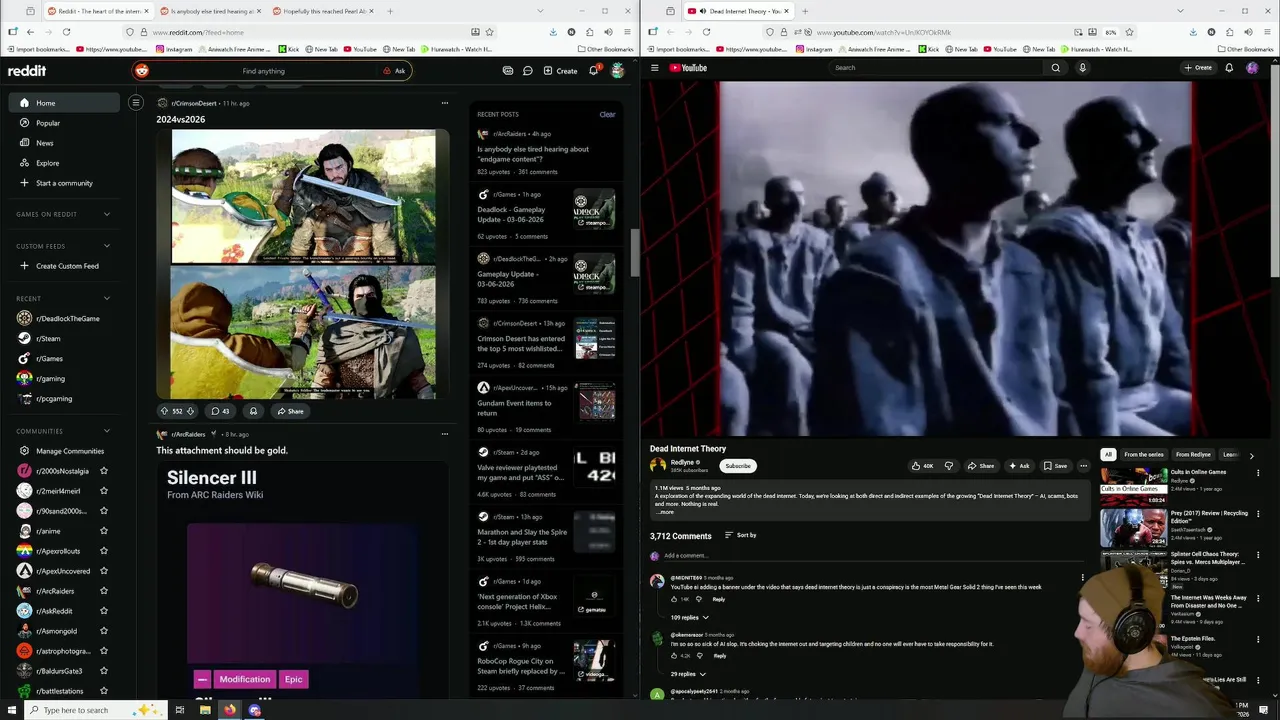This screenshot has width=1280, height=720.
Task: Collapse Games on Reddit section
Action: pyautogui.click(x=107, y=214)
